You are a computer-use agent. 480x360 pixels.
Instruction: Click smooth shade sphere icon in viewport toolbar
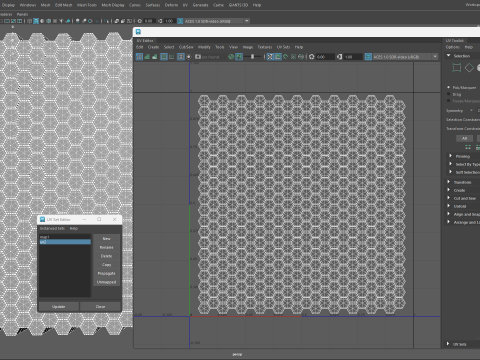[42, 21]
